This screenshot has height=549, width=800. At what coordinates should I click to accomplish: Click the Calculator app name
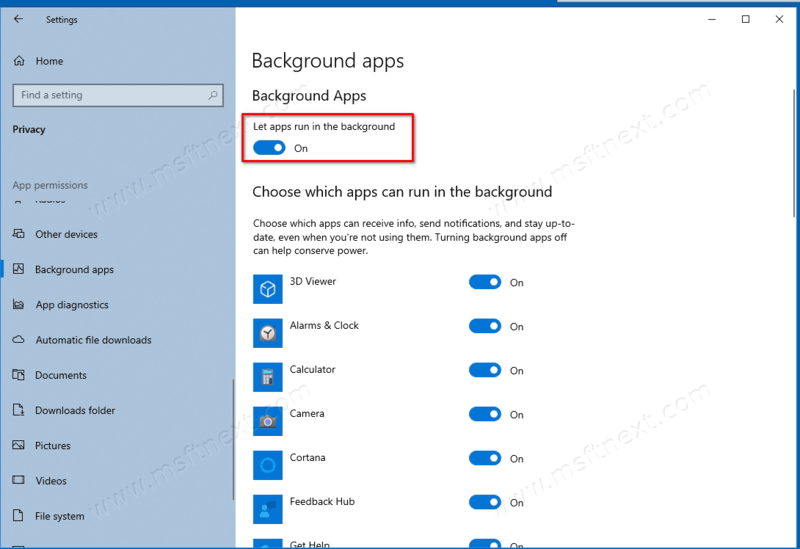[312, 369]
